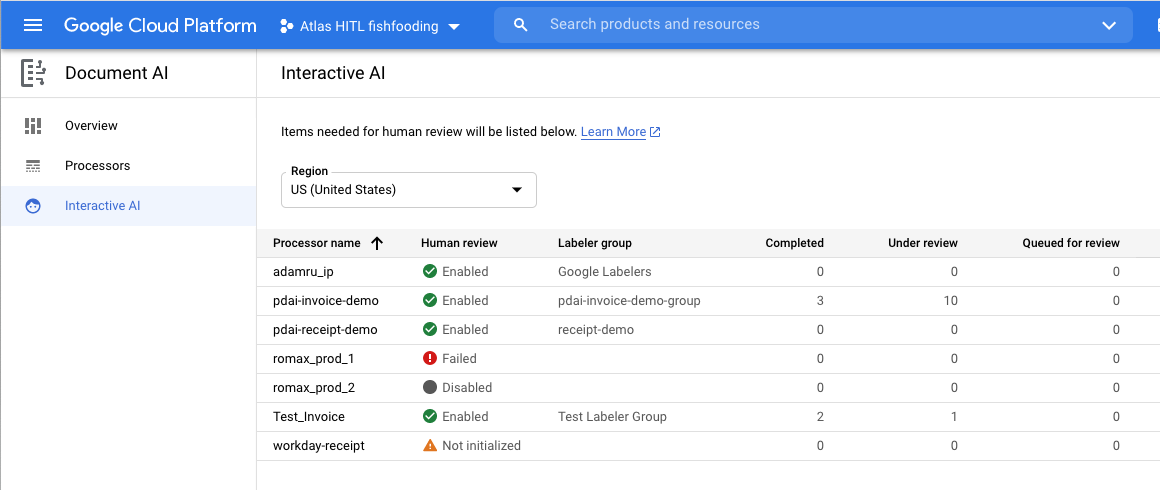Image resolution: width=1160 pixels, height=490 pixels.
Task: Click the grey Disabled status icon
Action: 430,388
